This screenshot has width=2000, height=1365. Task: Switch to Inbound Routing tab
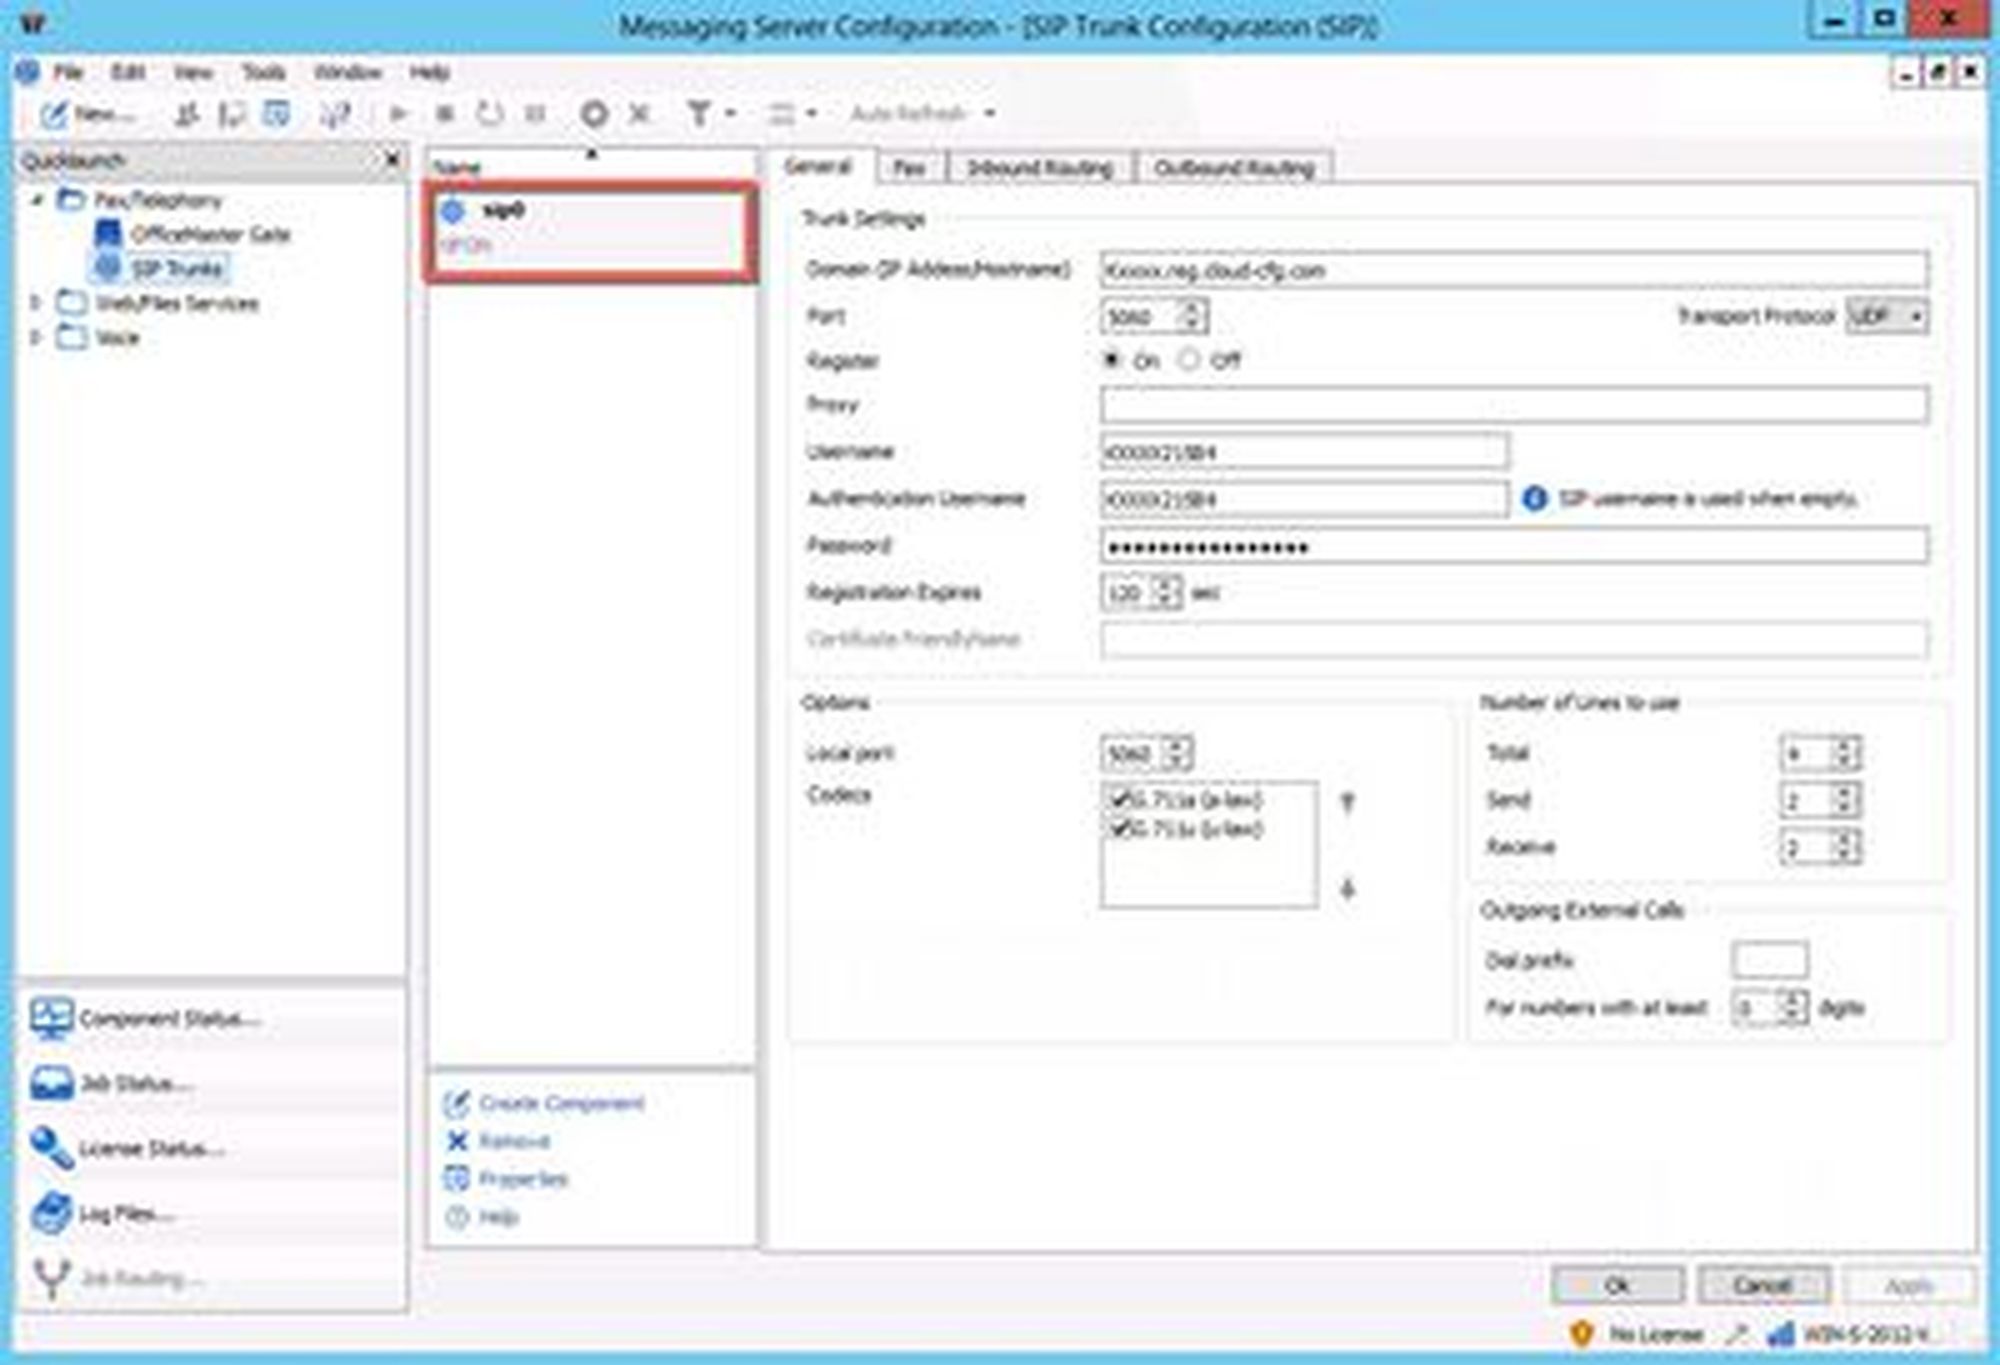1040,168
